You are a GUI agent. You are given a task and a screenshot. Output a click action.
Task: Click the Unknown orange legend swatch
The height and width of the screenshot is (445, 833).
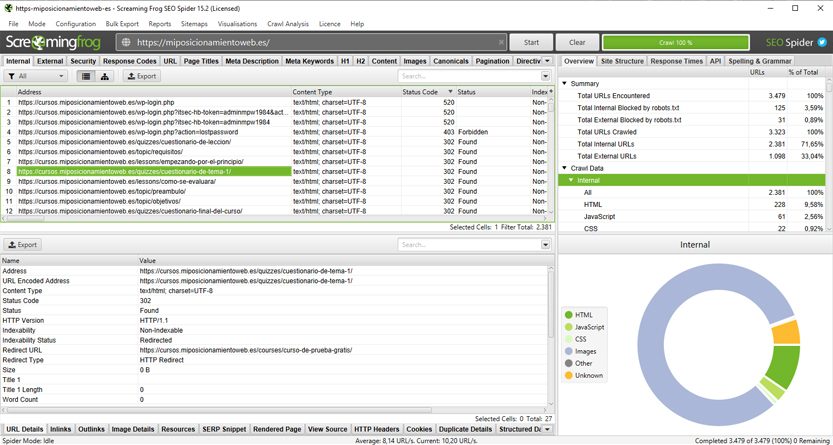(569, 375)
